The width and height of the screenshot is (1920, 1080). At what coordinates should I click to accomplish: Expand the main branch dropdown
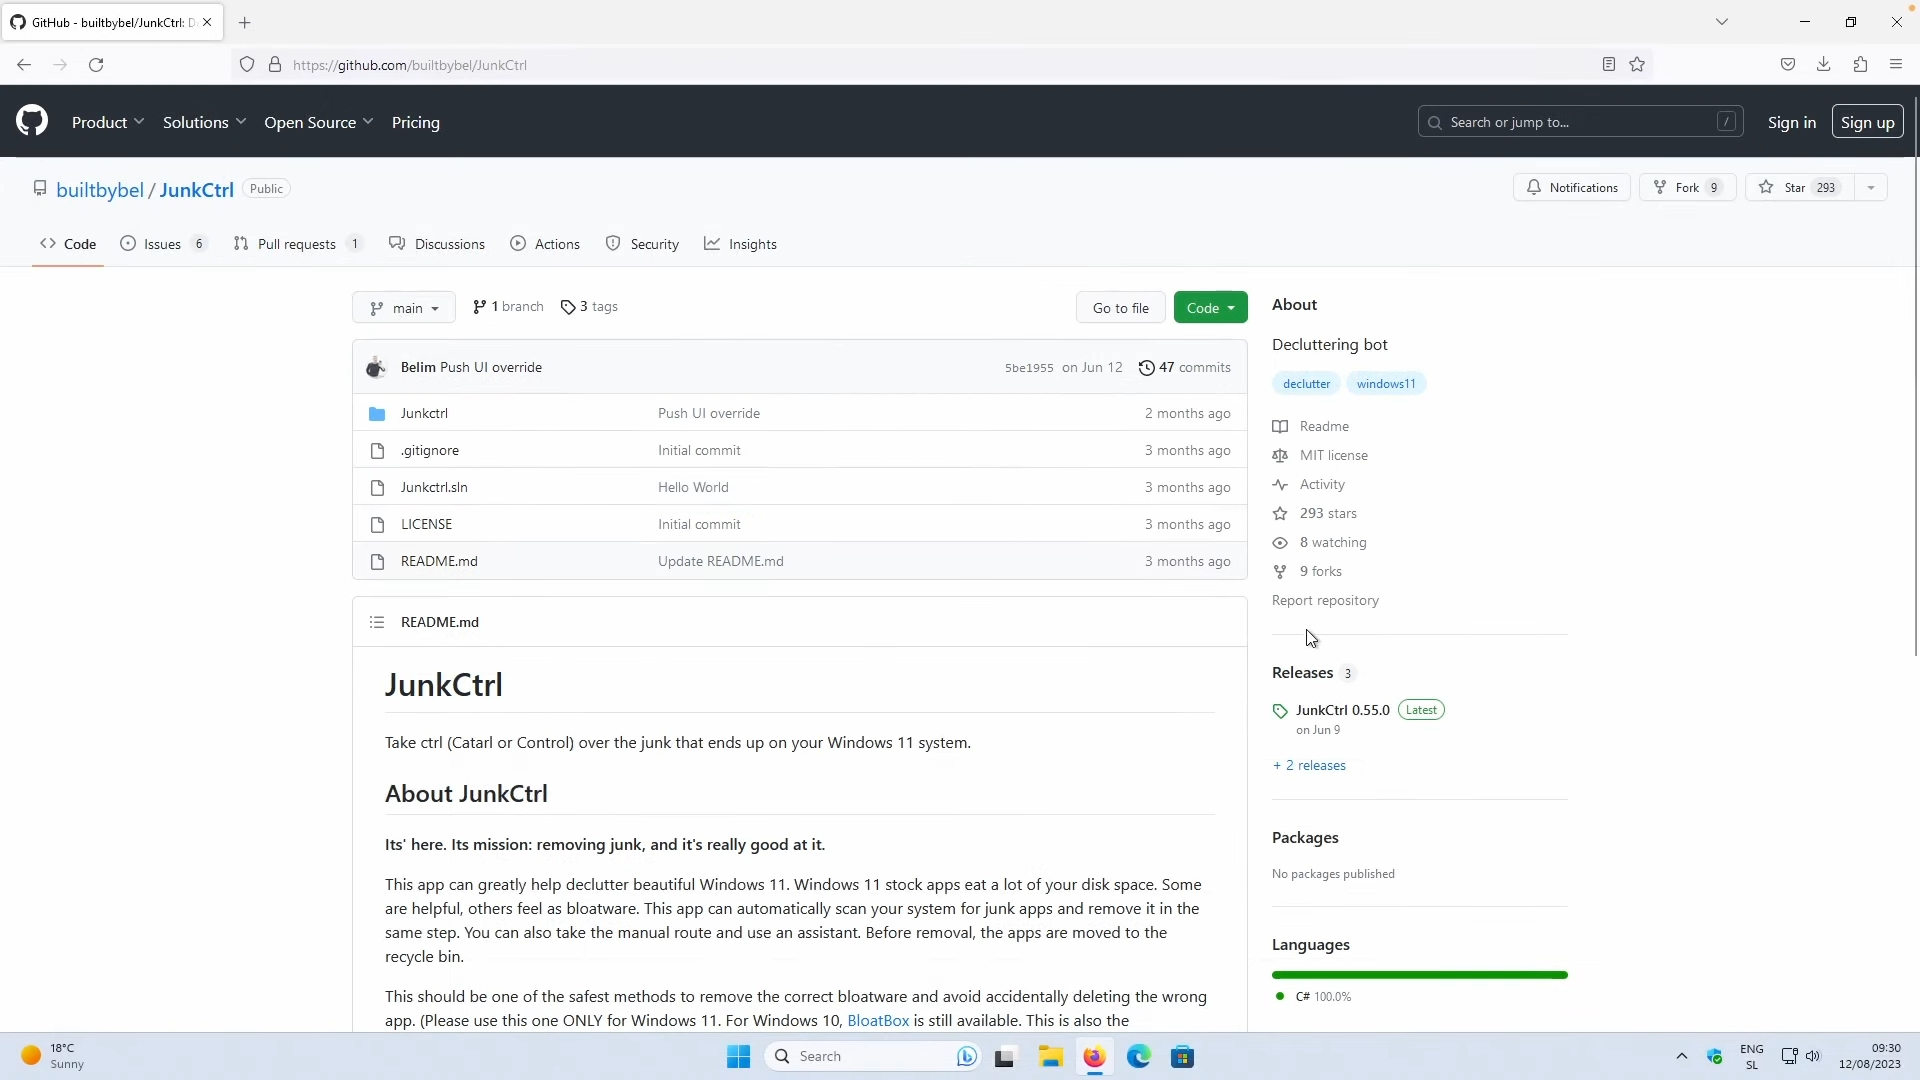click(x=404, y=308)
